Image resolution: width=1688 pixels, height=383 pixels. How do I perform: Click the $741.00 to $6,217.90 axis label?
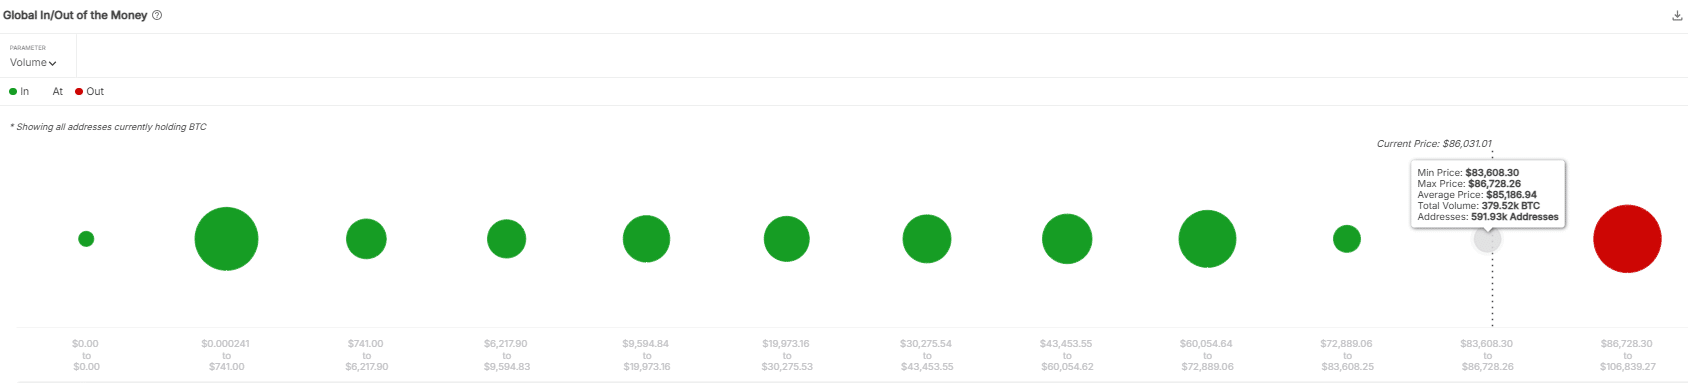tap(366, 355)
